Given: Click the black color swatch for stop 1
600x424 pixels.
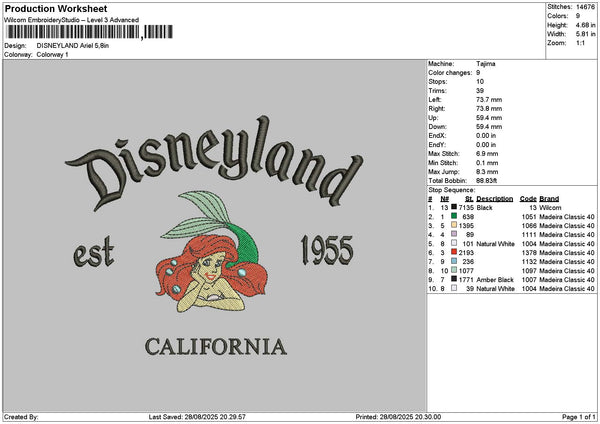Looking at the screenshot, I should tap(454, 207).
